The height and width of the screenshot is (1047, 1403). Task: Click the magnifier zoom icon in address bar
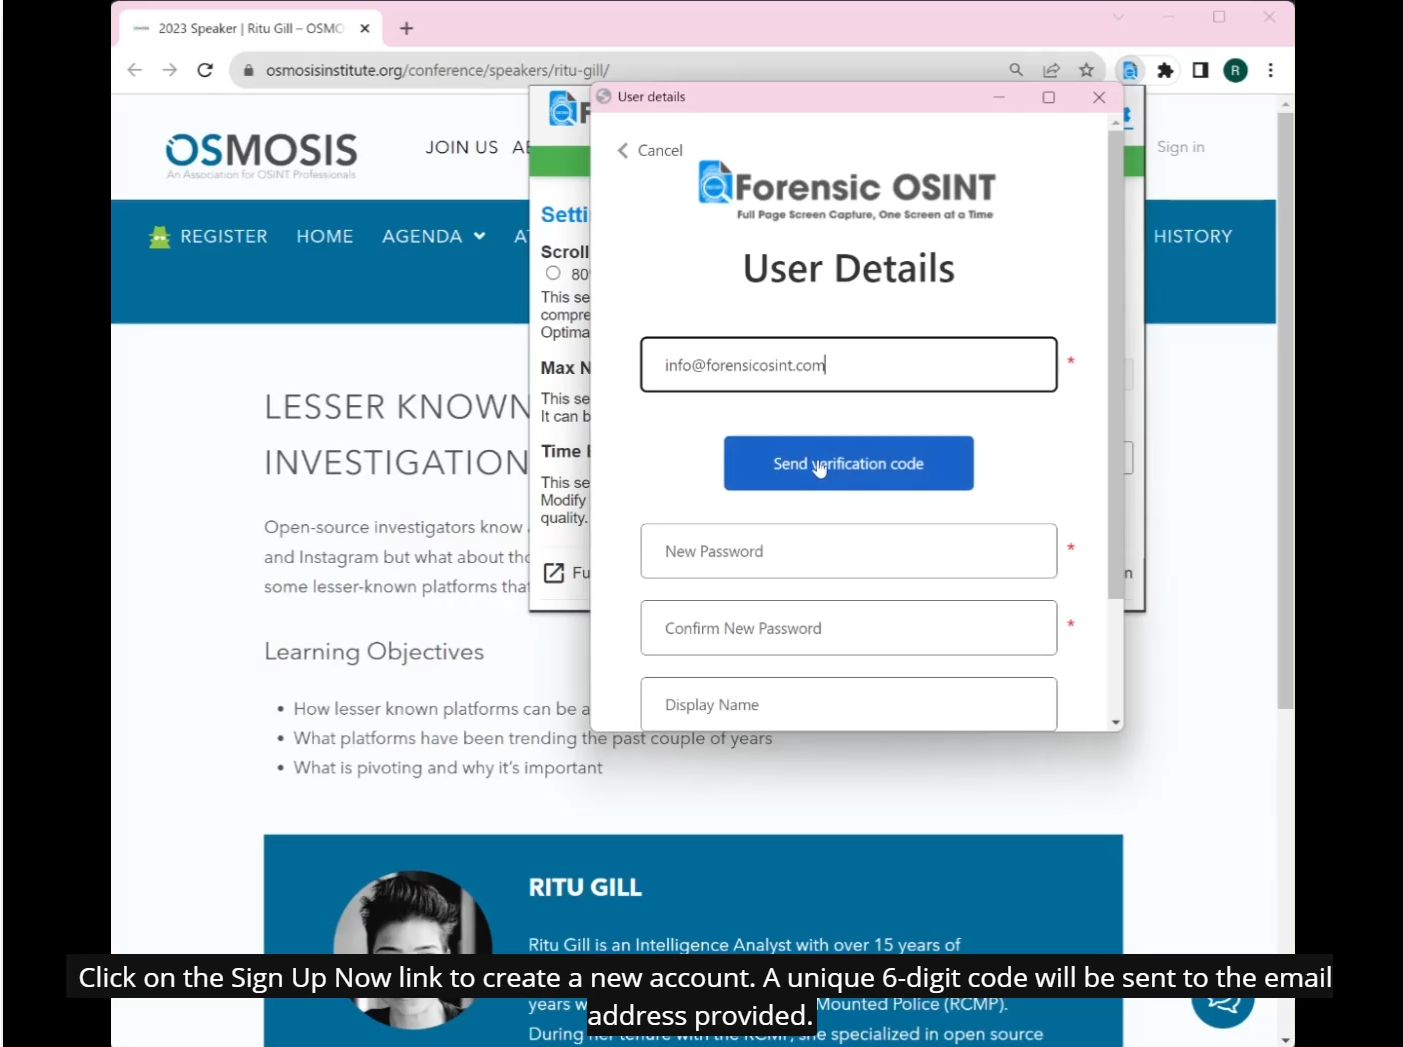1016,70
